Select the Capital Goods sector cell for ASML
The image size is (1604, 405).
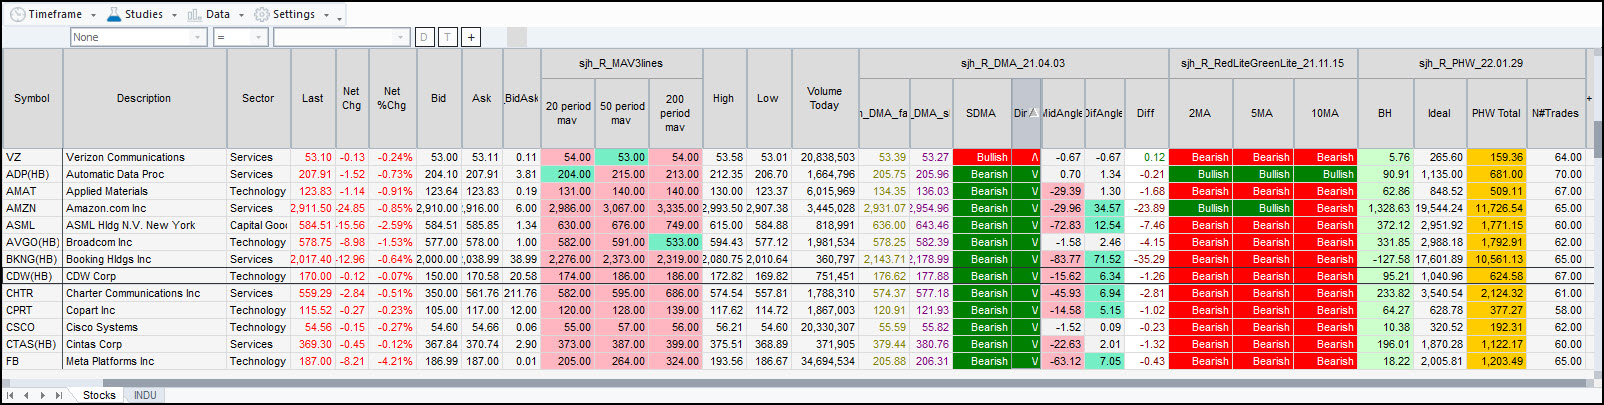click(x=258, y=225)
